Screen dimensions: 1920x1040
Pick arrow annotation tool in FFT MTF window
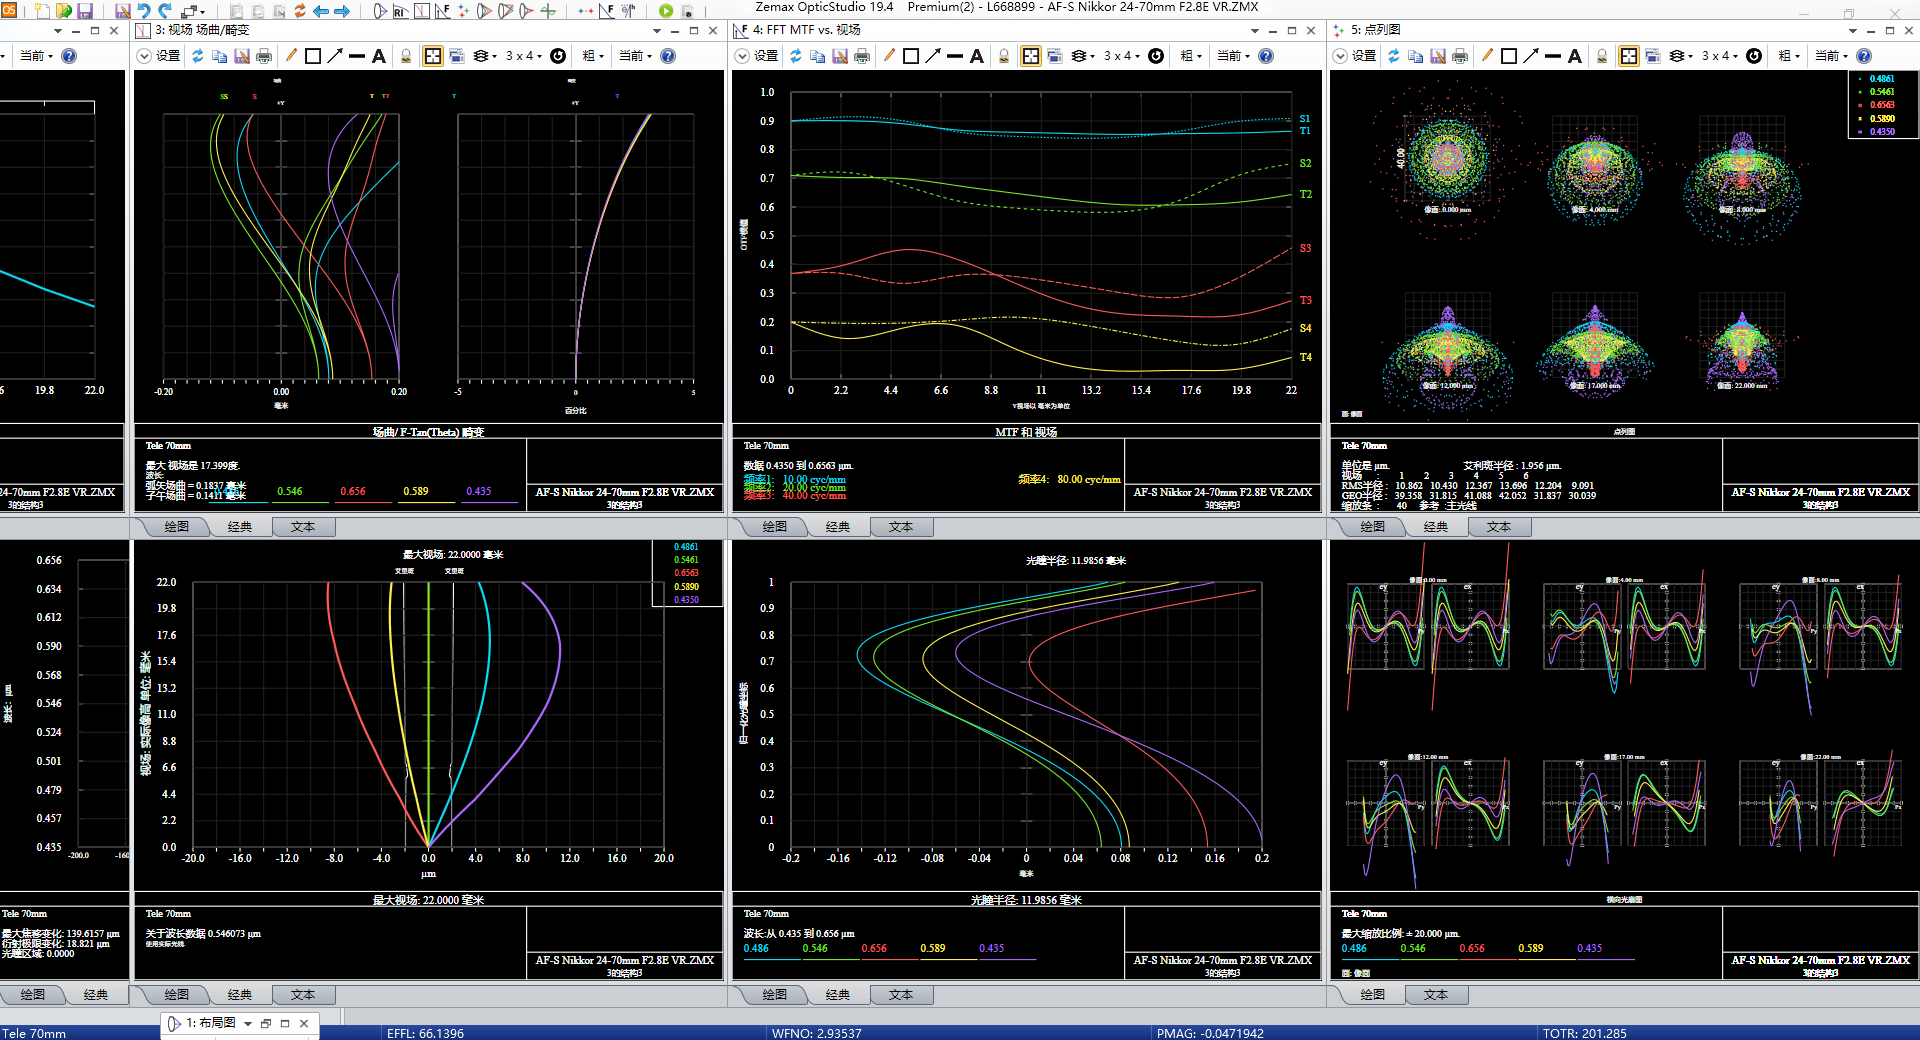click(x=933, y=56)
